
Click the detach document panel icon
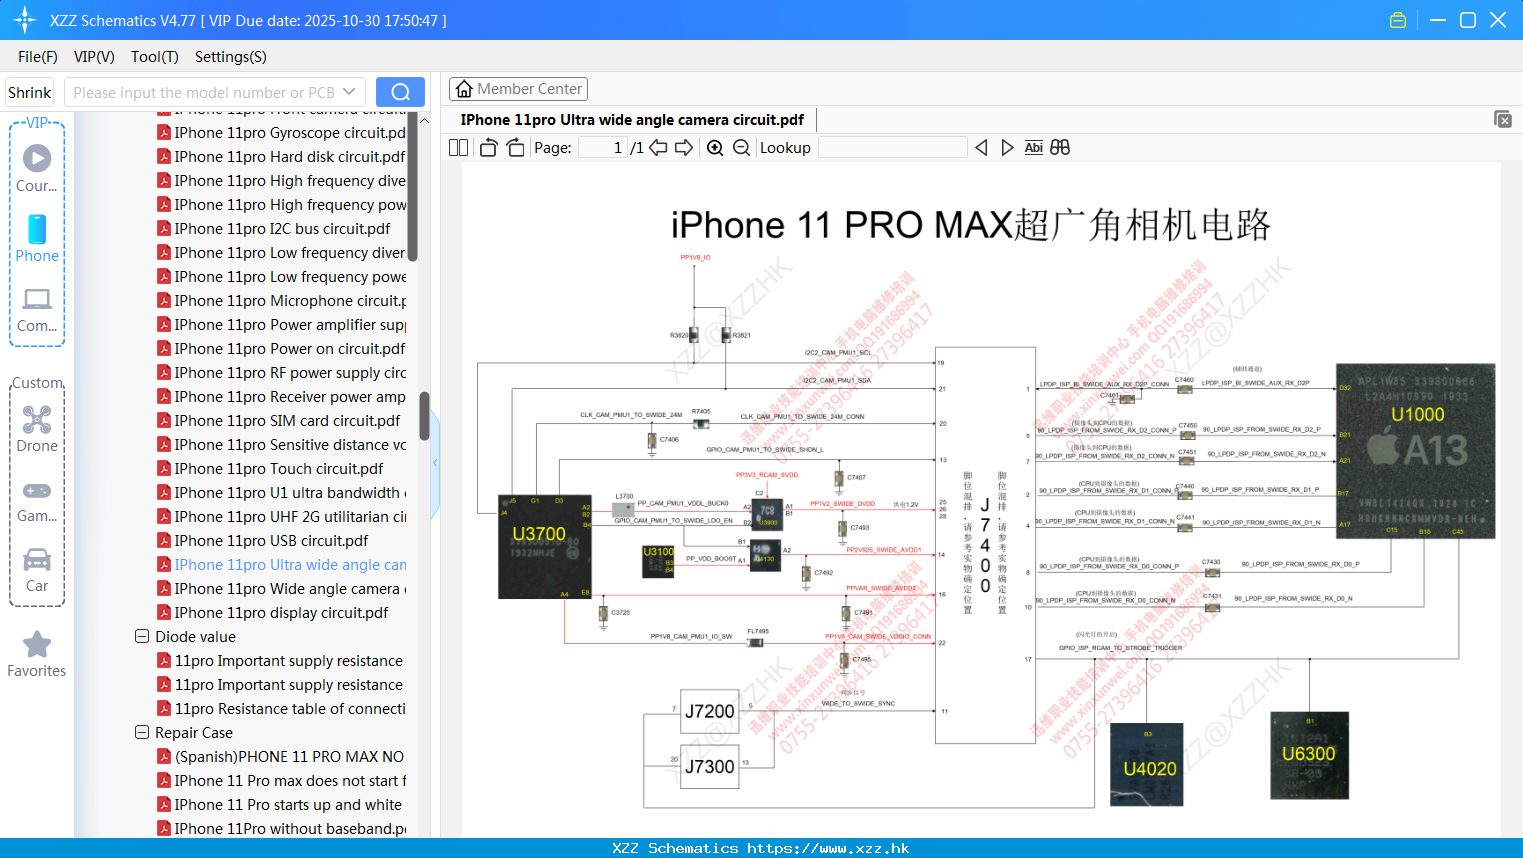tap(1503, 119)
